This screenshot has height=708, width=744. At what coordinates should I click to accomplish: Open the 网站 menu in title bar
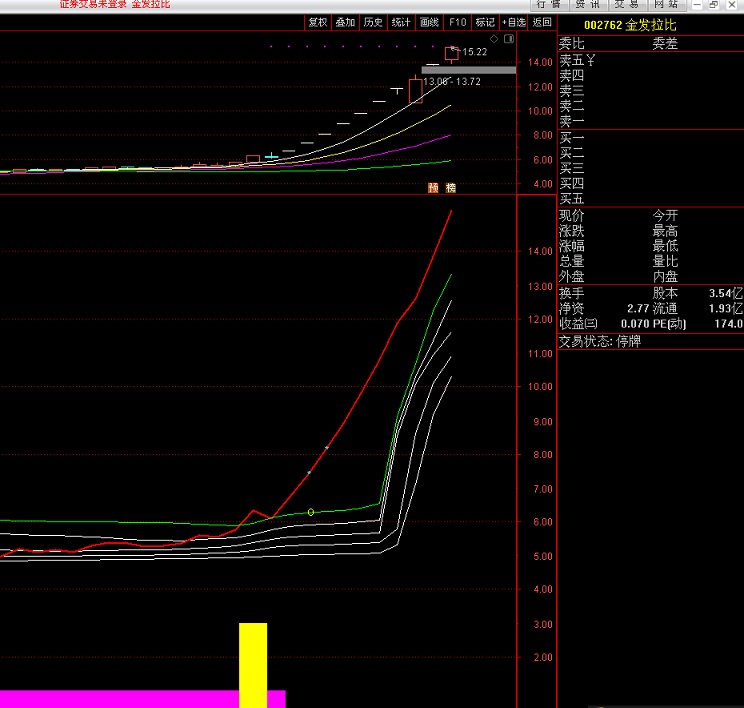pyautogui.click(x=666, y=4)
